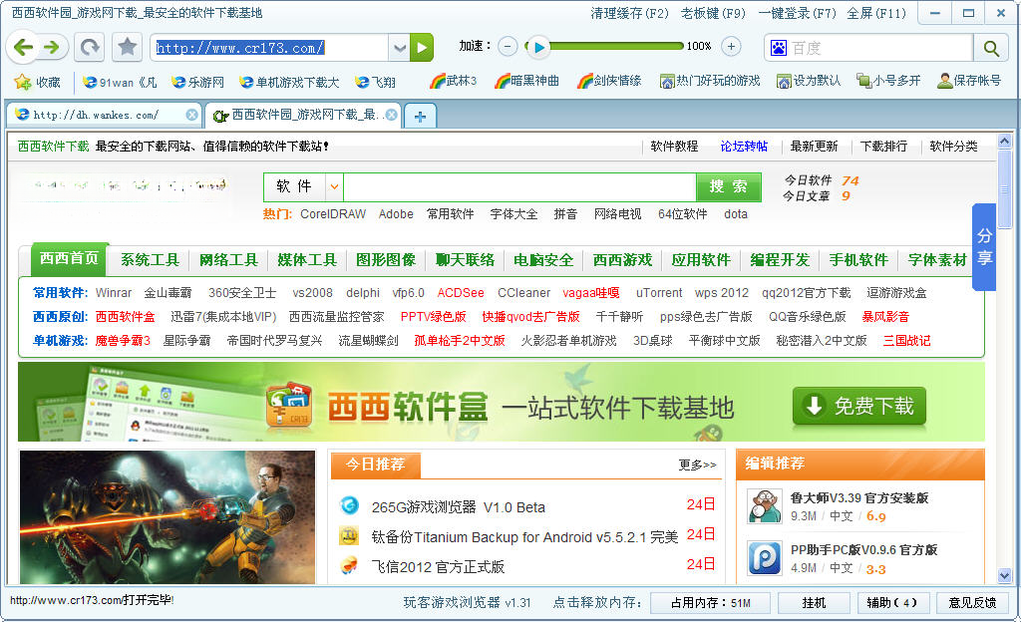Click the Baidu paw search engine icon
The image size is (1021, 622).
point(779,48)
